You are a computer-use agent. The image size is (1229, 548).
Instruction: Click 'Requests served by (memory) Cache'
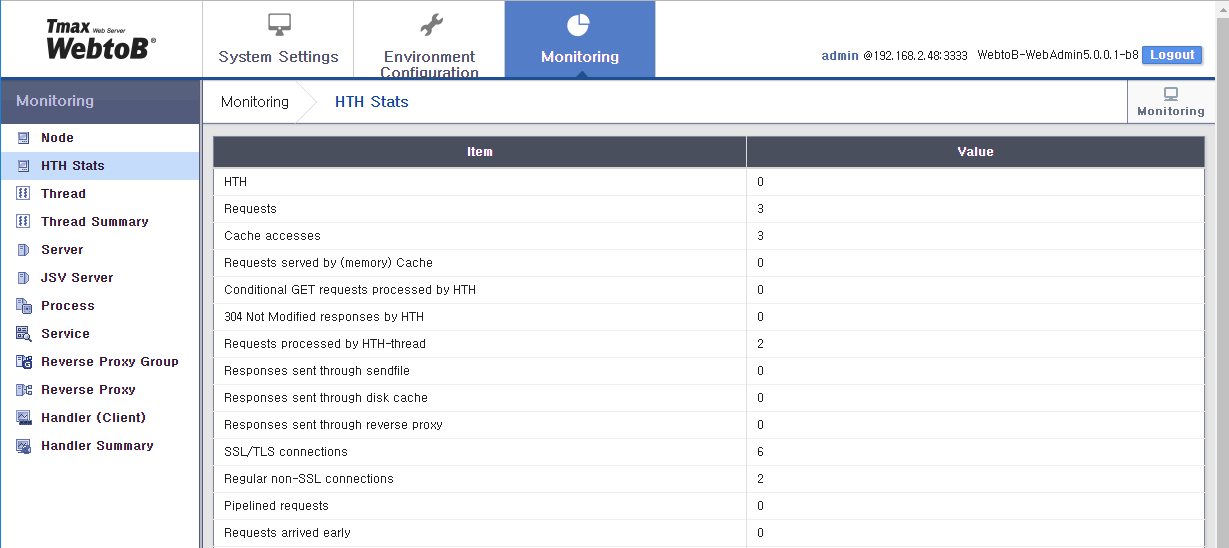click(x=328, y=263)
